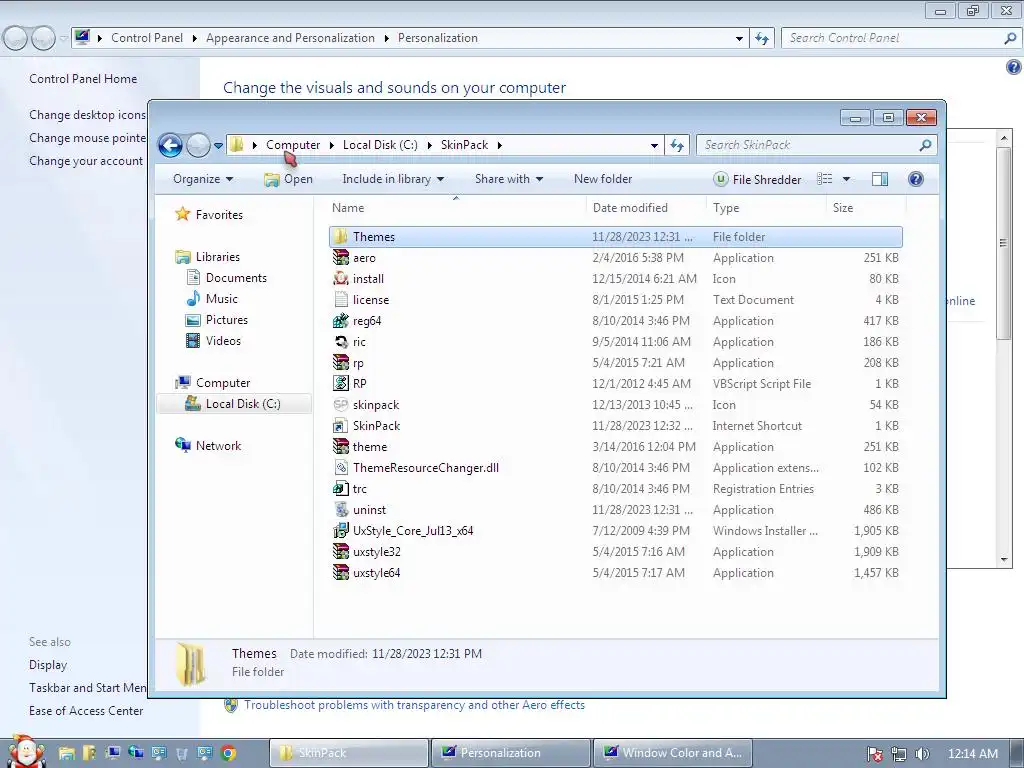
Task: Toggle the preview pane icon
Action: (880, 179)
